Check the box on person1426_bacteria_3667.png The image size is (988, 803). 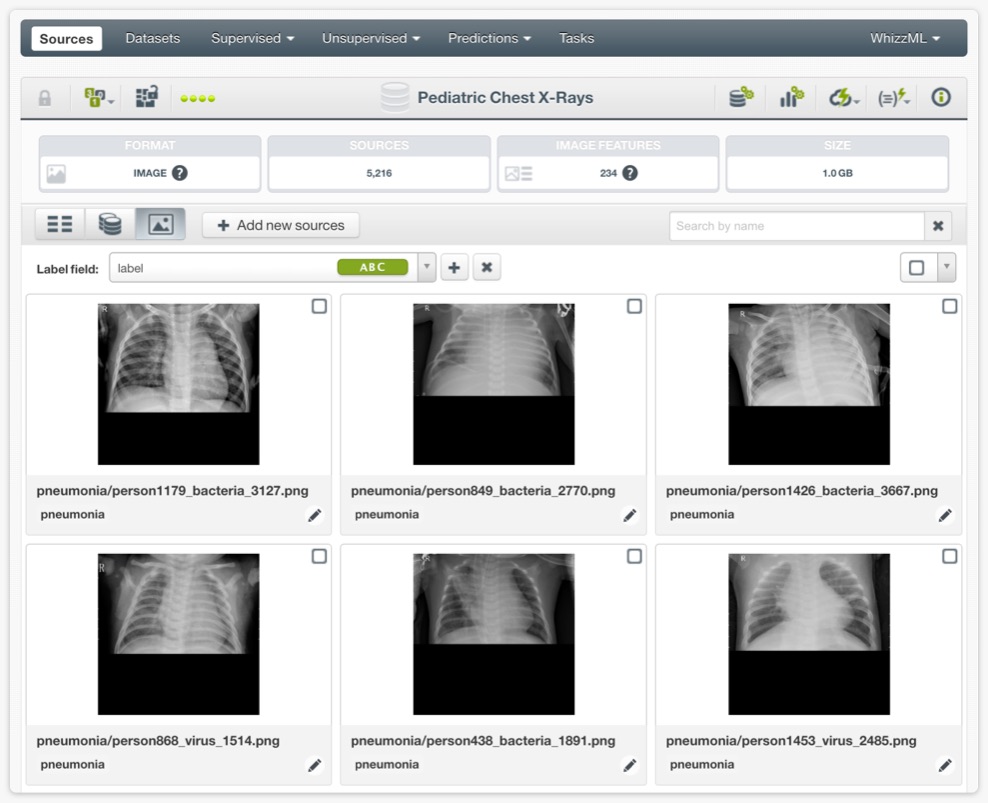949,306
